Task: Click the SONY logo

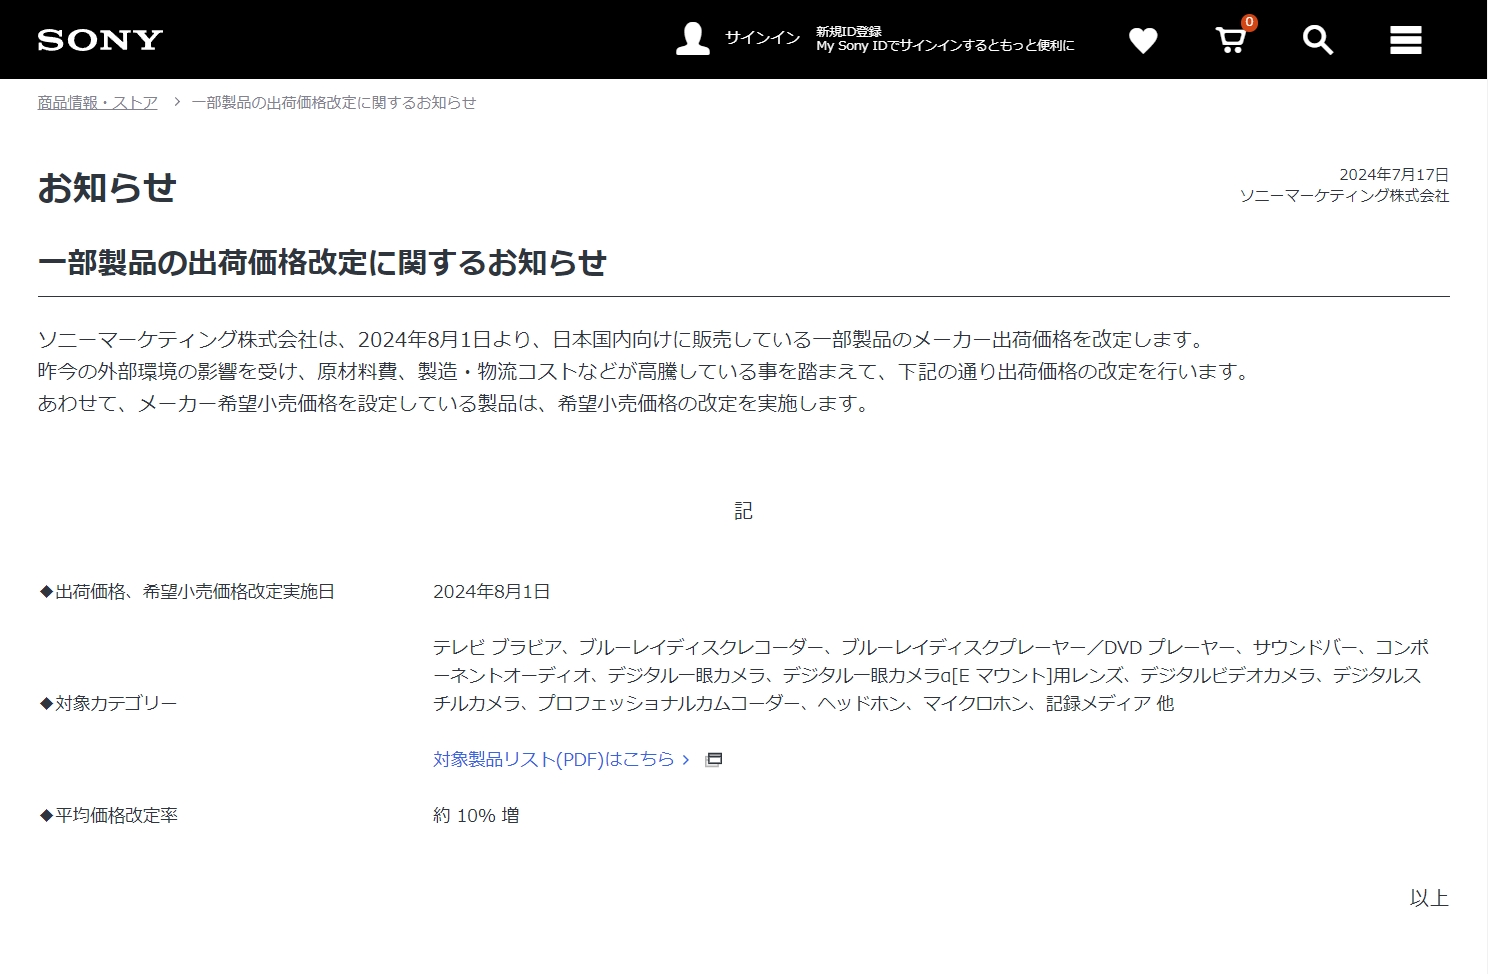Action: coord(98,39)
